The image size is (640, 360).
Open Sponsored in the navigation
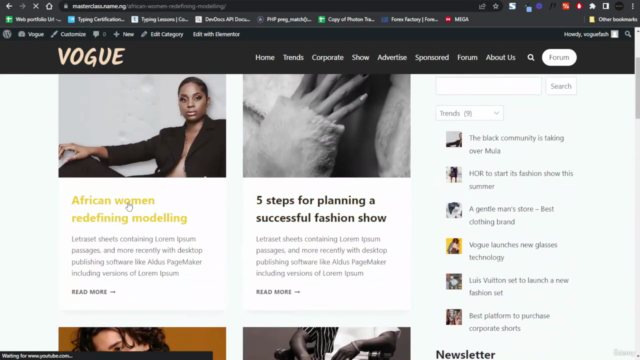coord(432,58)
